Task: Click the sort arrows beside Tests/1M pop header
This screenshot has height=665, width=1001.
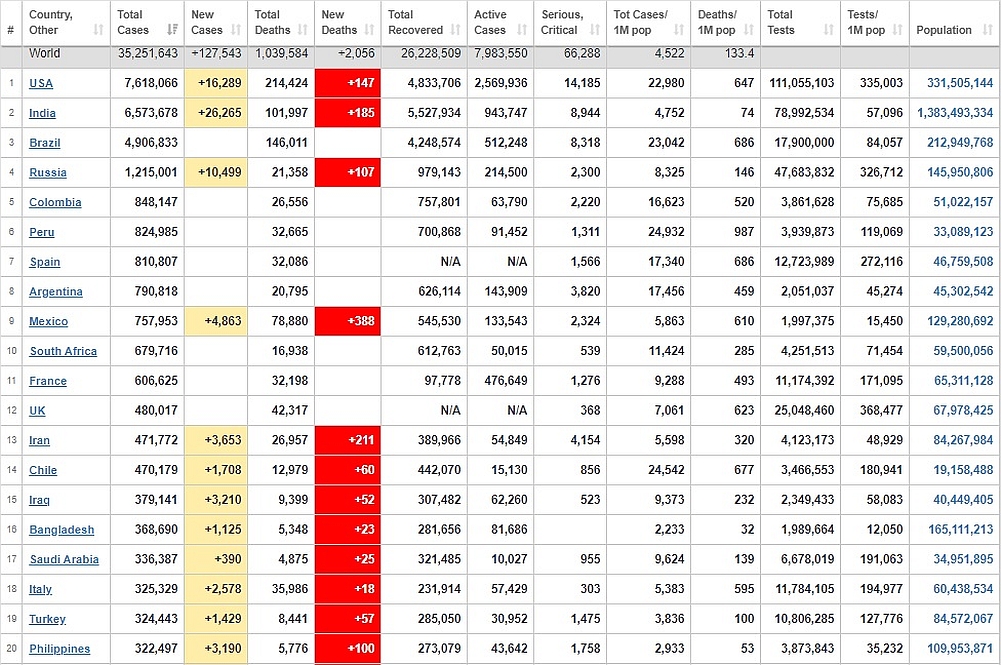Action: coord(898,30)
